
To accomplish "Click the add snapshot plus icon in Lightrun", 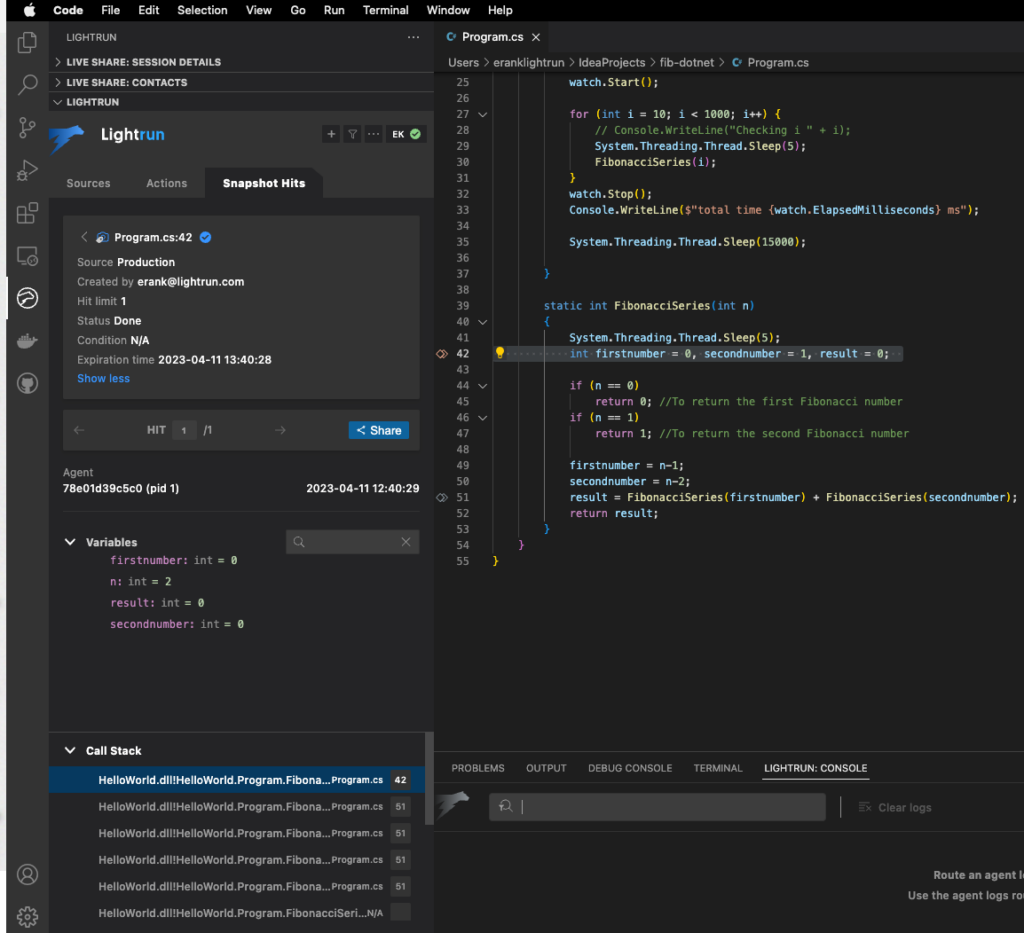I will [x=331, y=133].
